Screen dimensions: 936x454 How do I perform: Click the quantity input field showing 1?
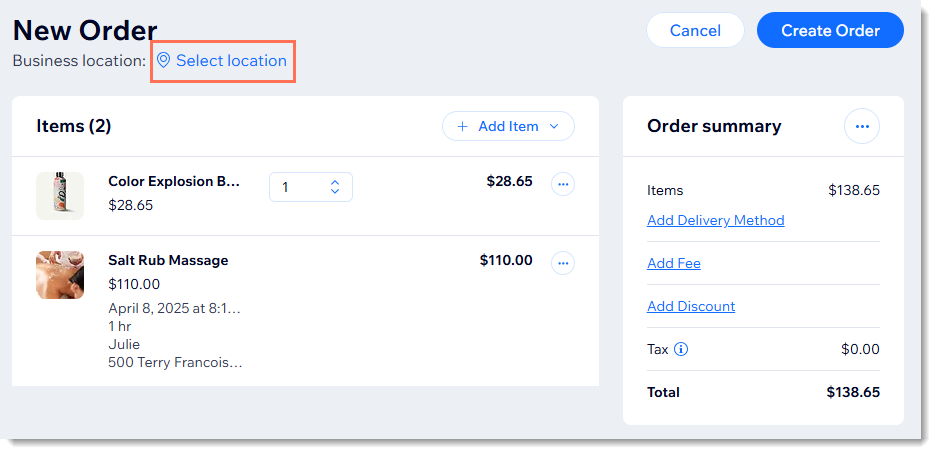(310, 187)
